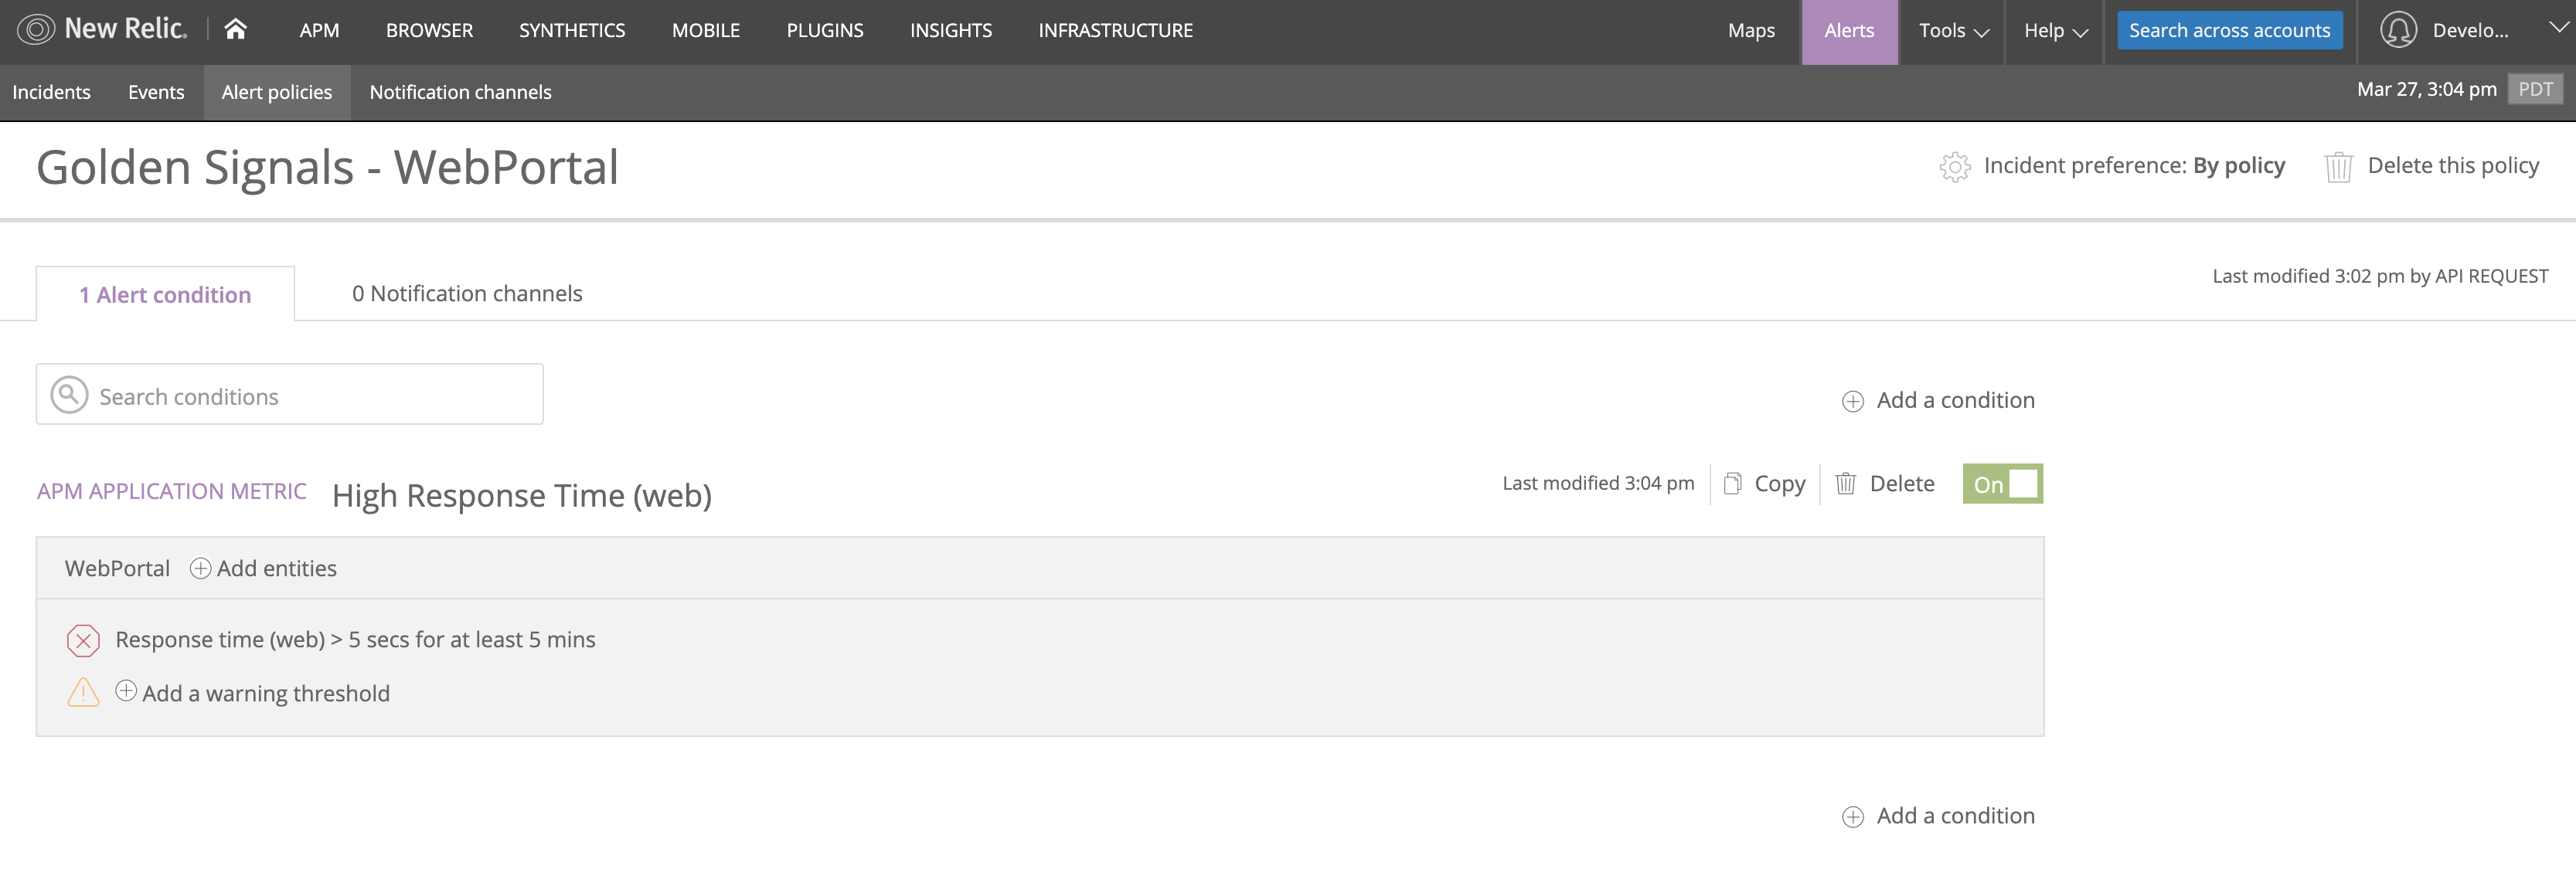Open the APM menu item
The image size is (2576, 869).
pos(319,31)
